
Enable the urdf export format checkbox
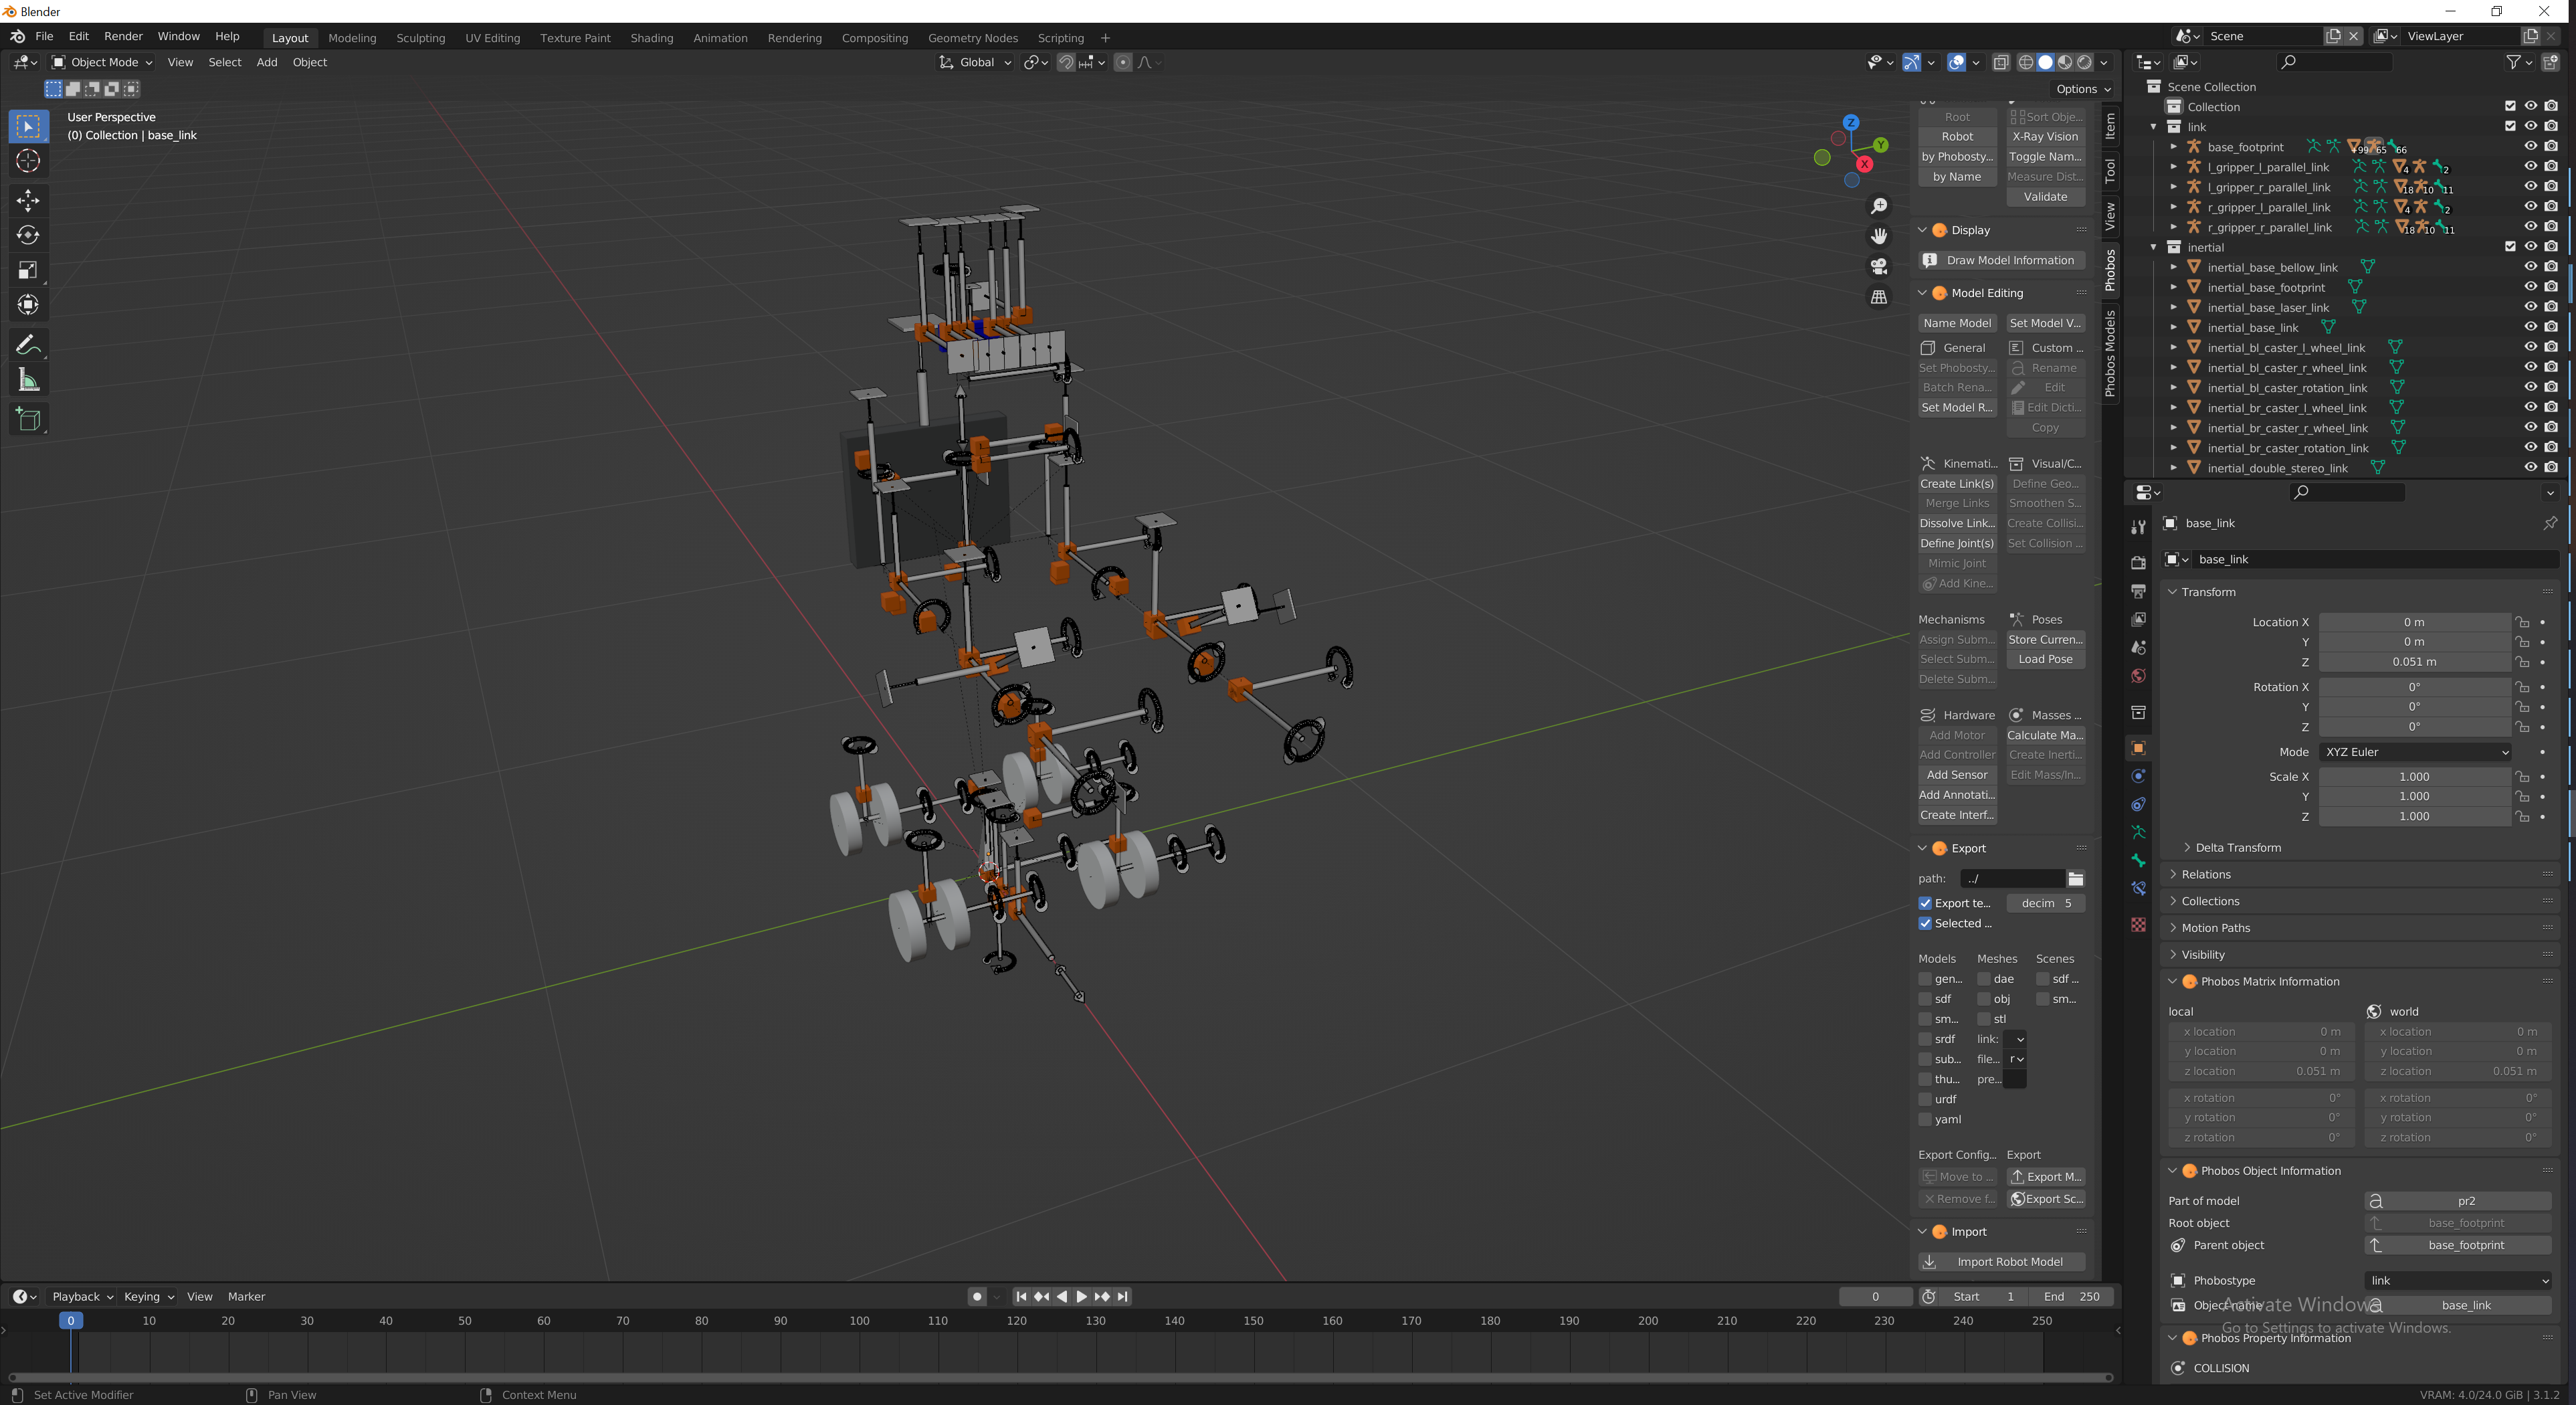tap(1925, 1099)
